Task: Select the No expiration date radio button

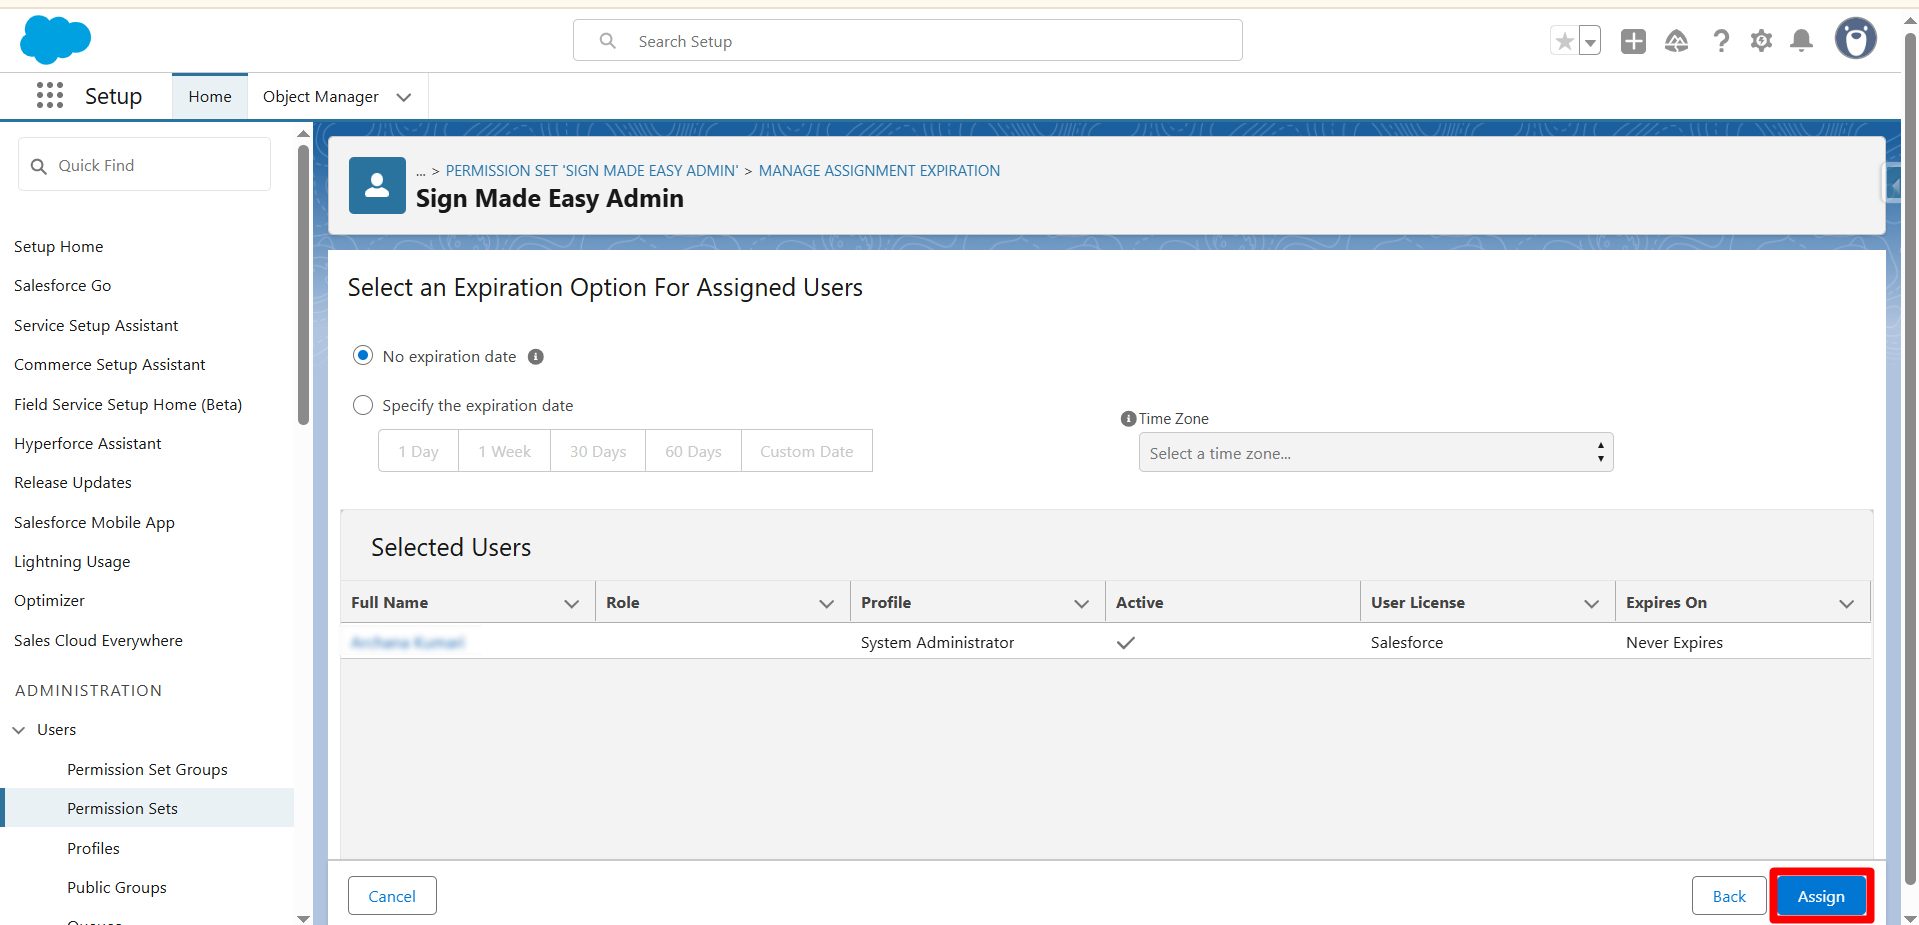Action: [363, 356]
